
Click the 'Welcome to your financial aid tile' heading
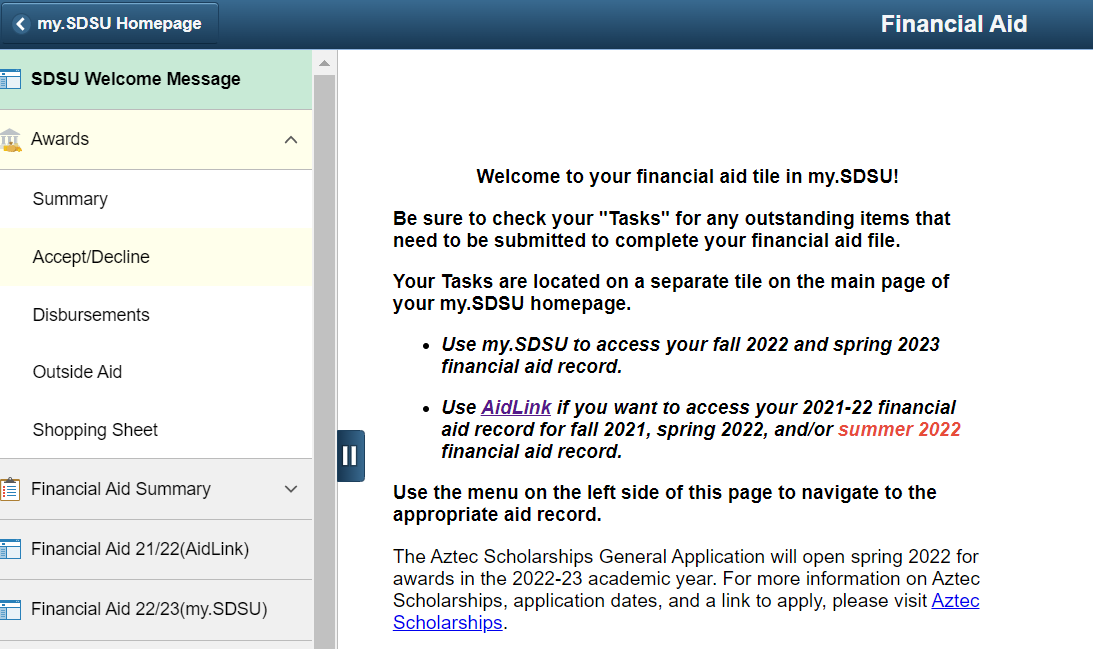(687, 176)
